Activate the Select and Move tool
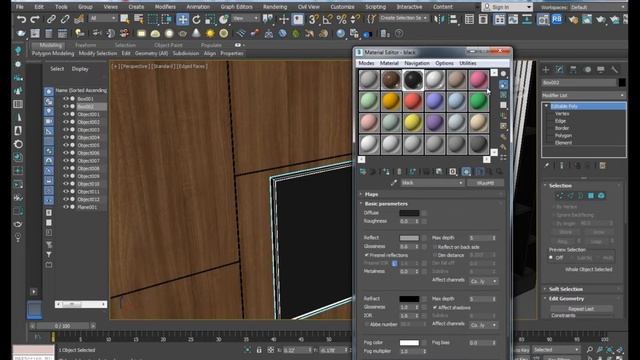Viewport: 640px width, 360px height. [182, 19]
